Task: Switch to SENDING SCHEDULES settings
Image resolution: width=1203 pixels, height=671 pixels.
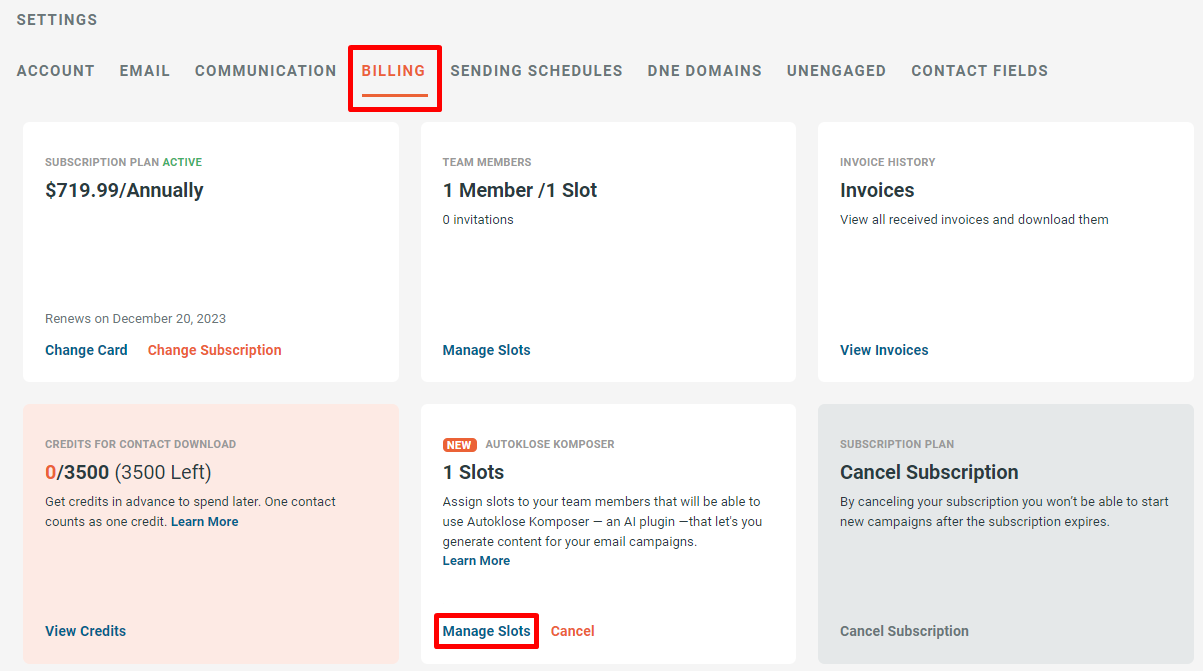Action: [x=536, y=70]
